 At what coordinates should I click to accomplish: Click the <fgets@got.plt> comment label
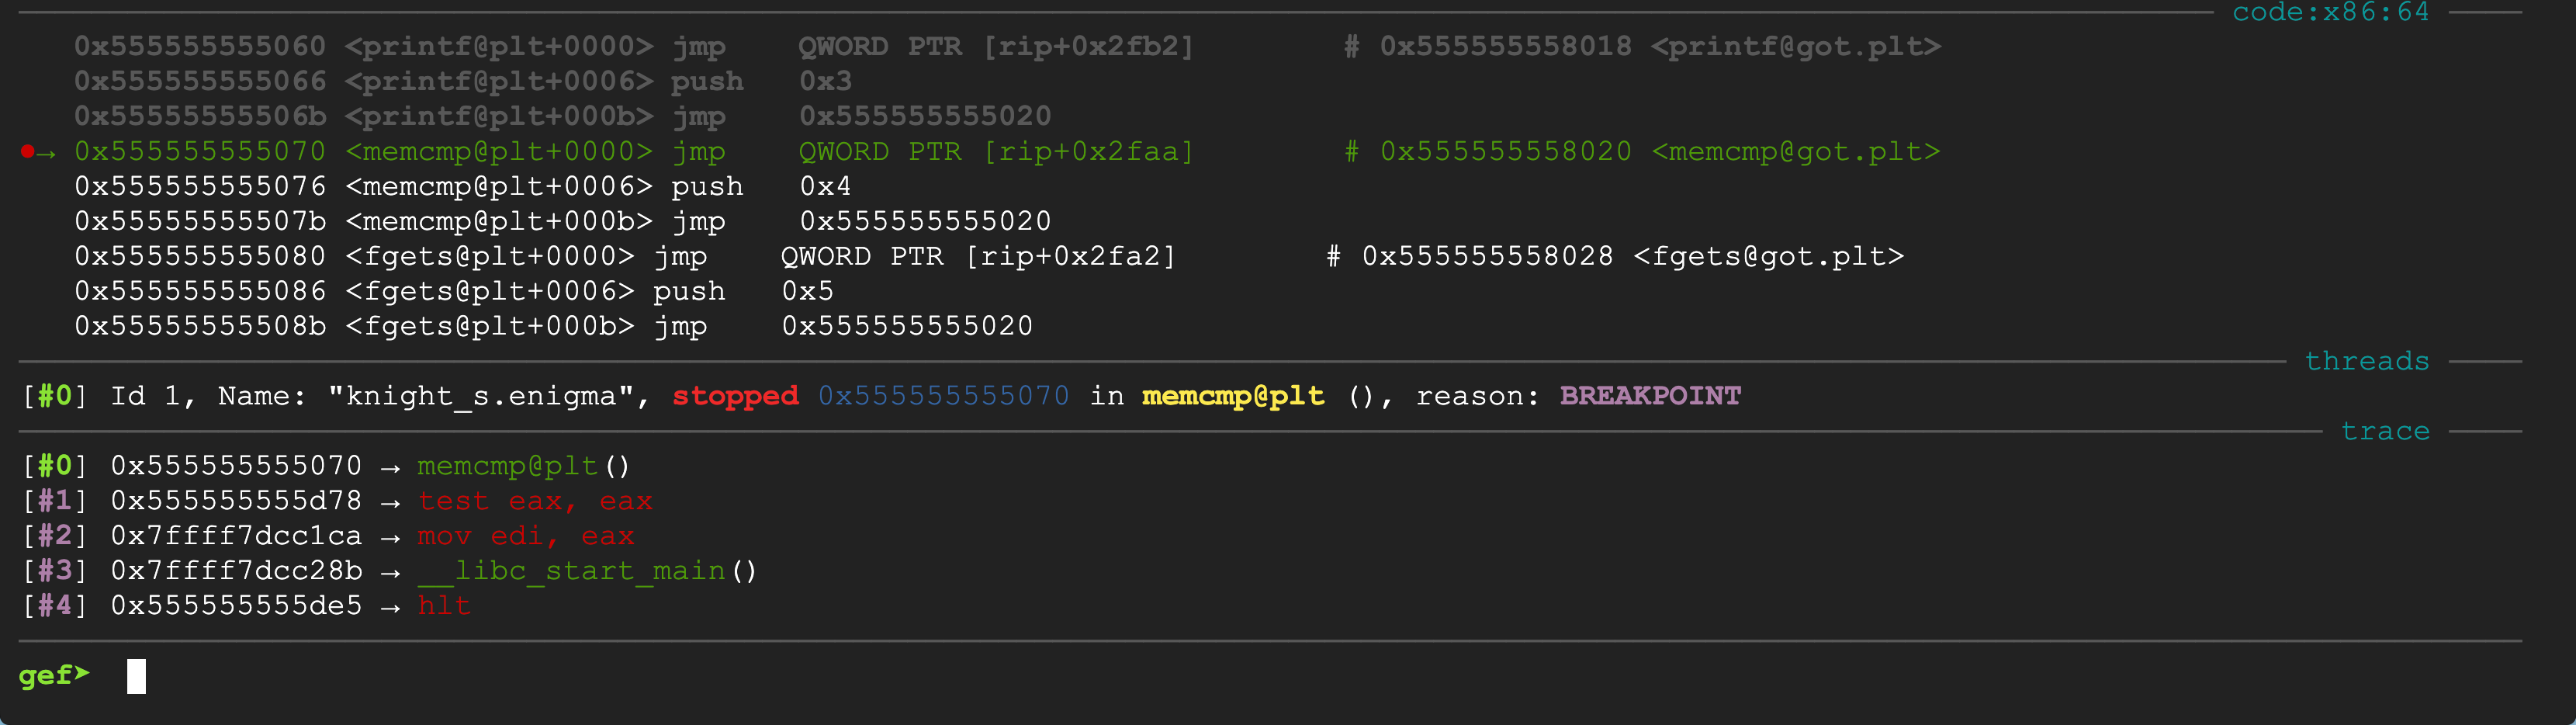pos(1768,257)
